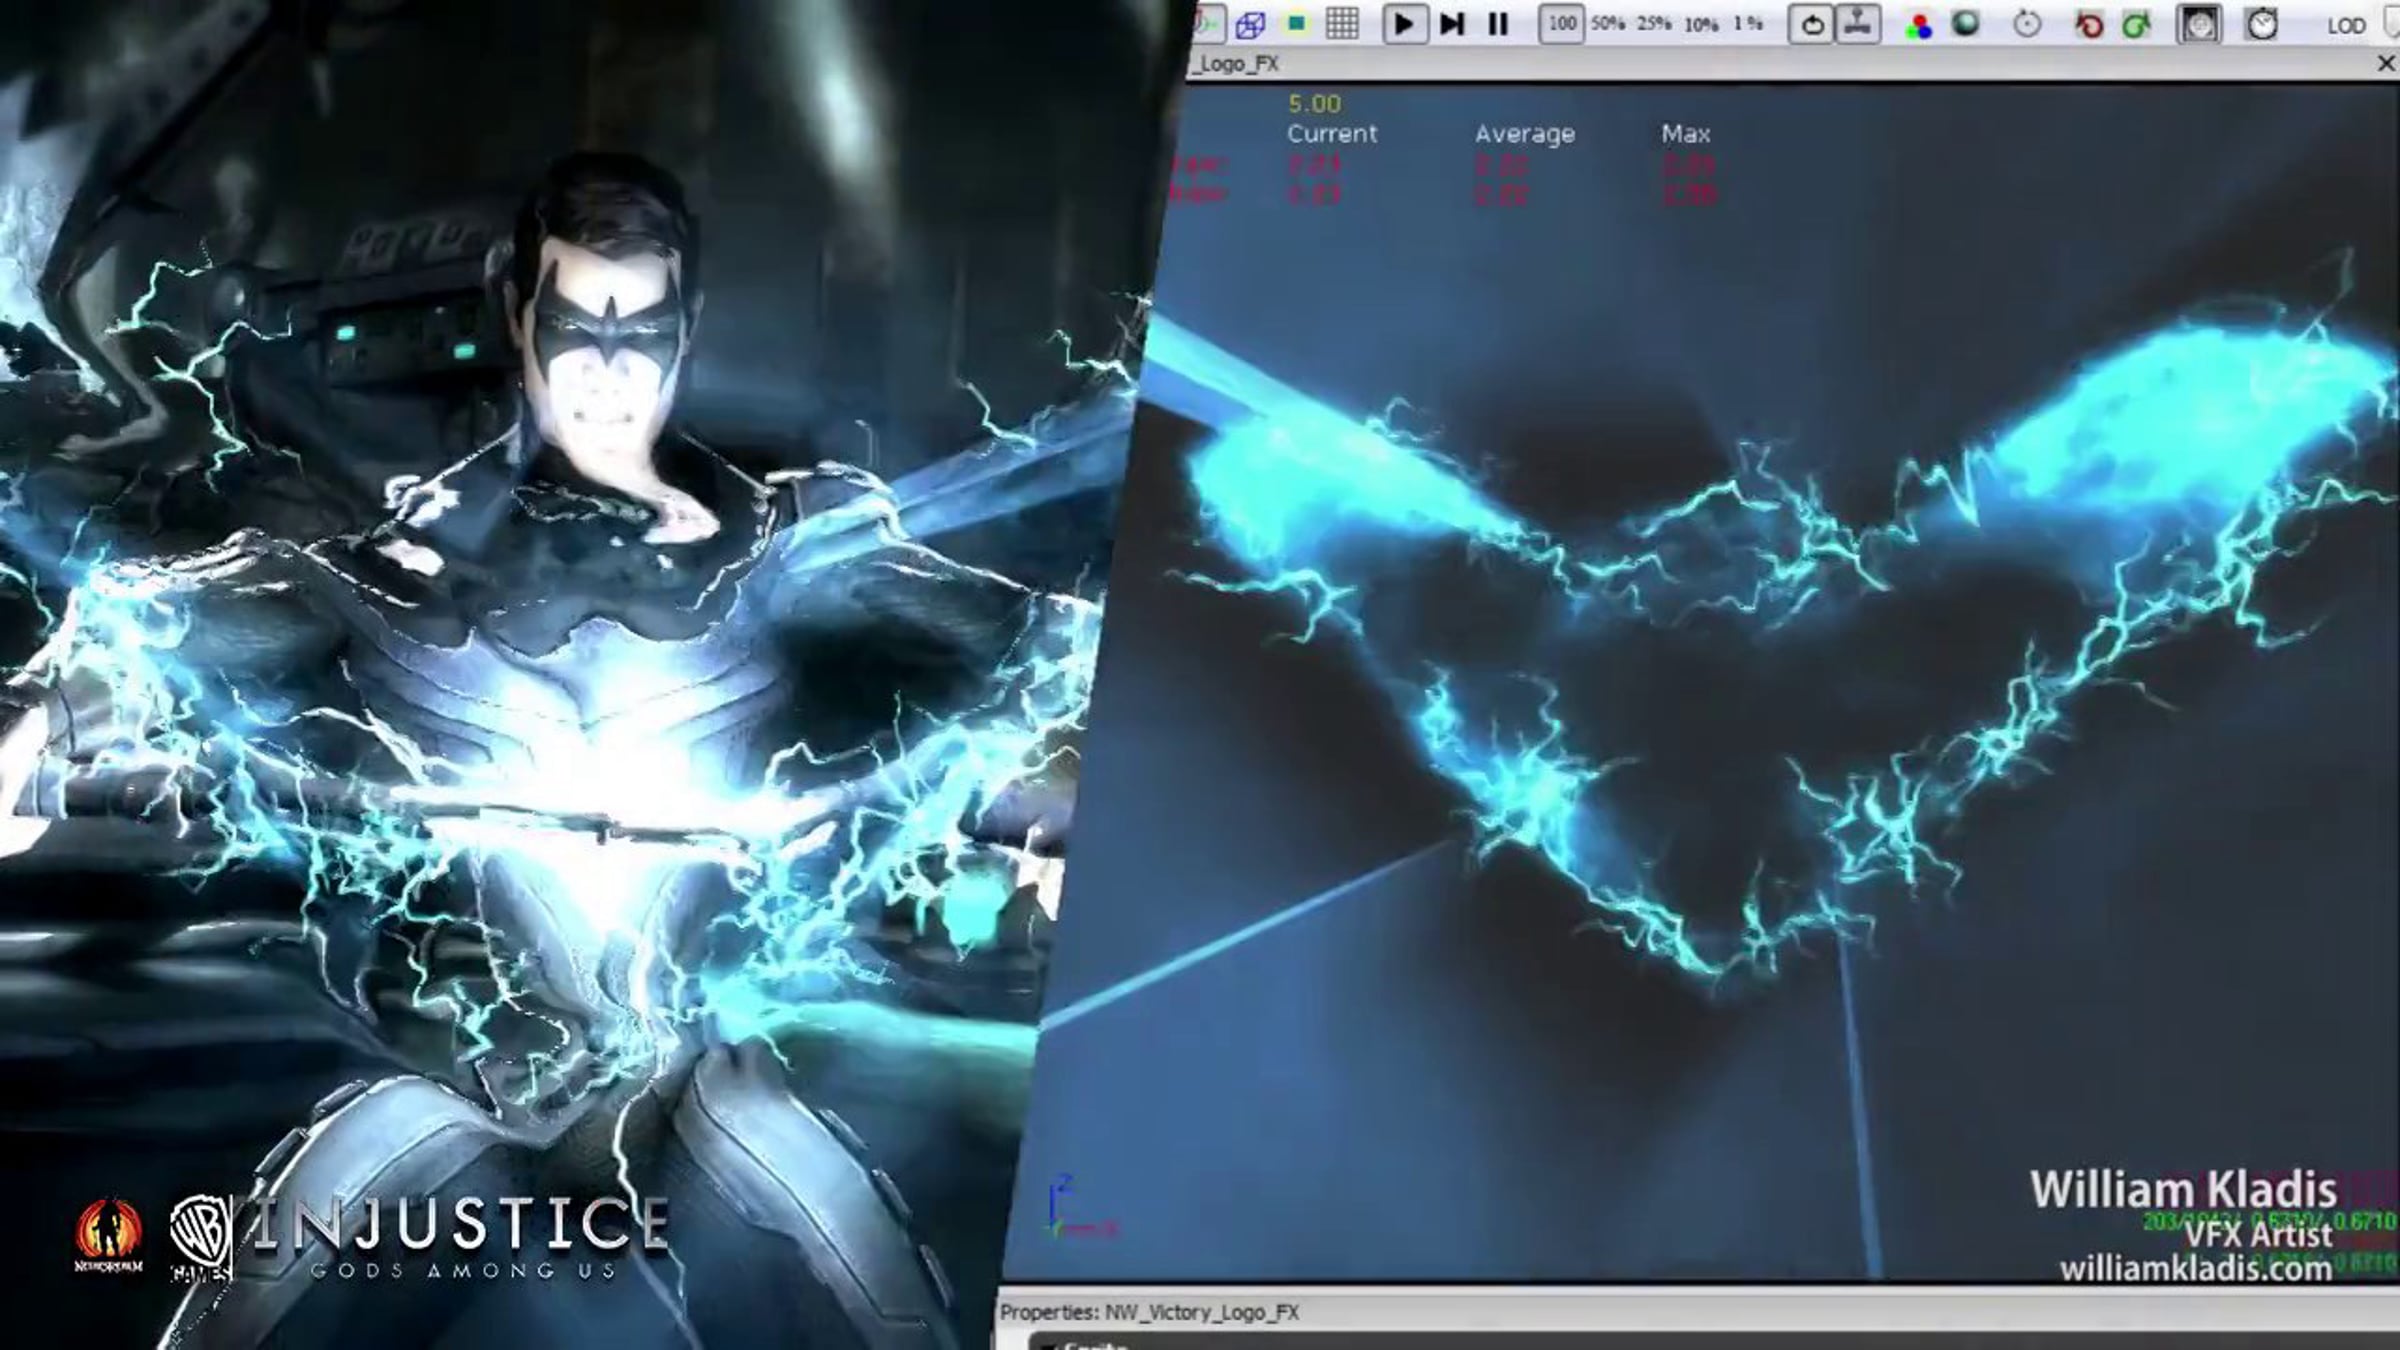Viewport: 2400px width, 1350px height.
Task: Click the LOD label in toolbar
Action: (x=2346, y=26)
